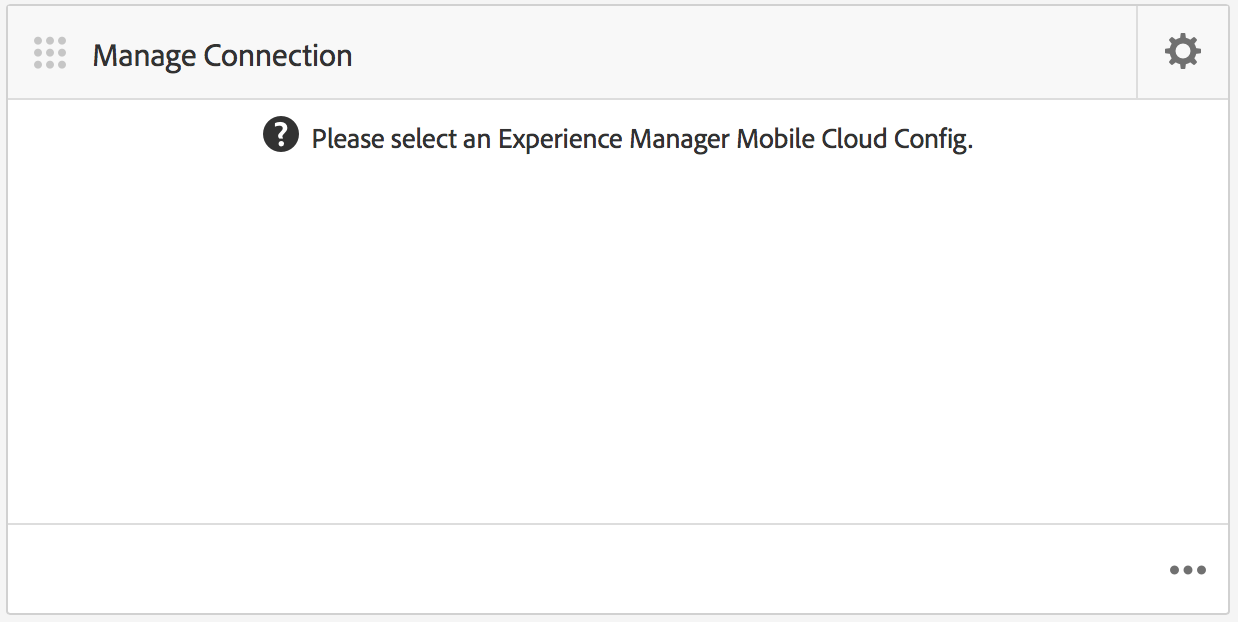This screenshot has width=1238, height=622.
Task: Grab the Manage Connection tile reorder handle
Action: [x=50, y=53]
